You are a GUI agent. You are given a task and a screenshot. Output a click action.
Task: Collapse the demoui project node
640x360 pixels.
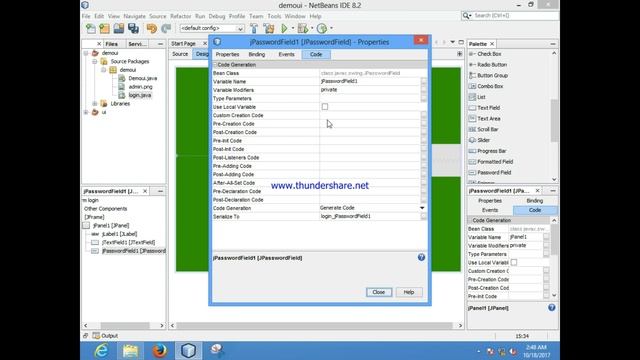pos(86,53)
